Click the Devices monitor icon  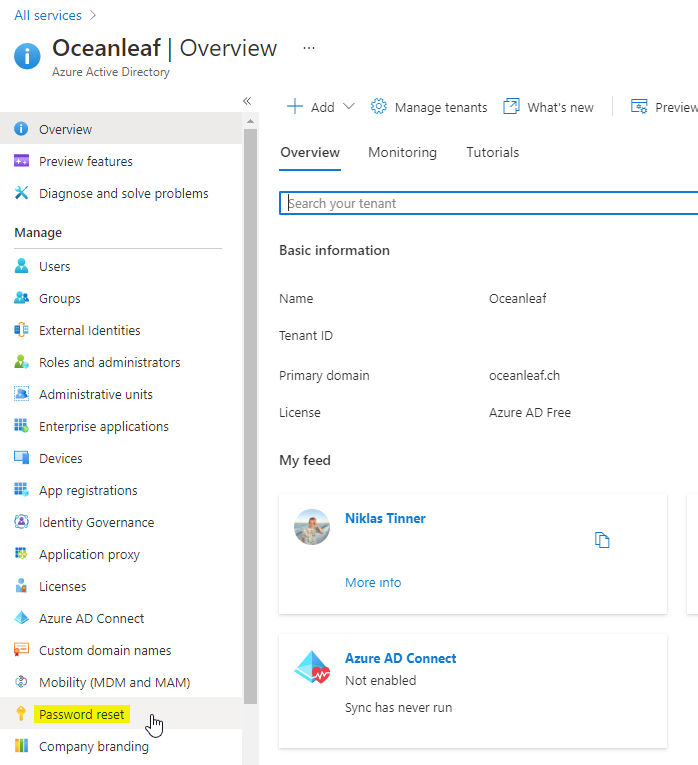point(21,458)
